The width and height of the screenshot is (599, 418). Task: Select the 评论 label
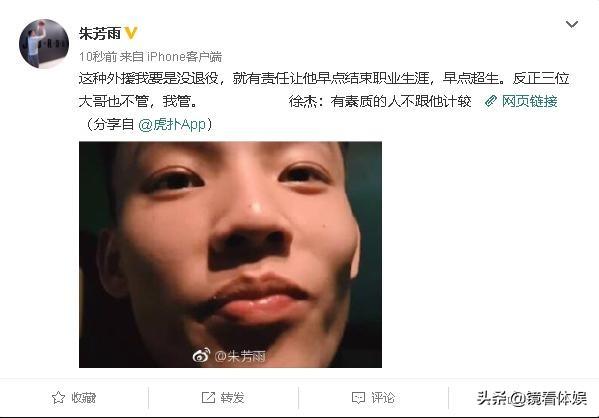382,398
